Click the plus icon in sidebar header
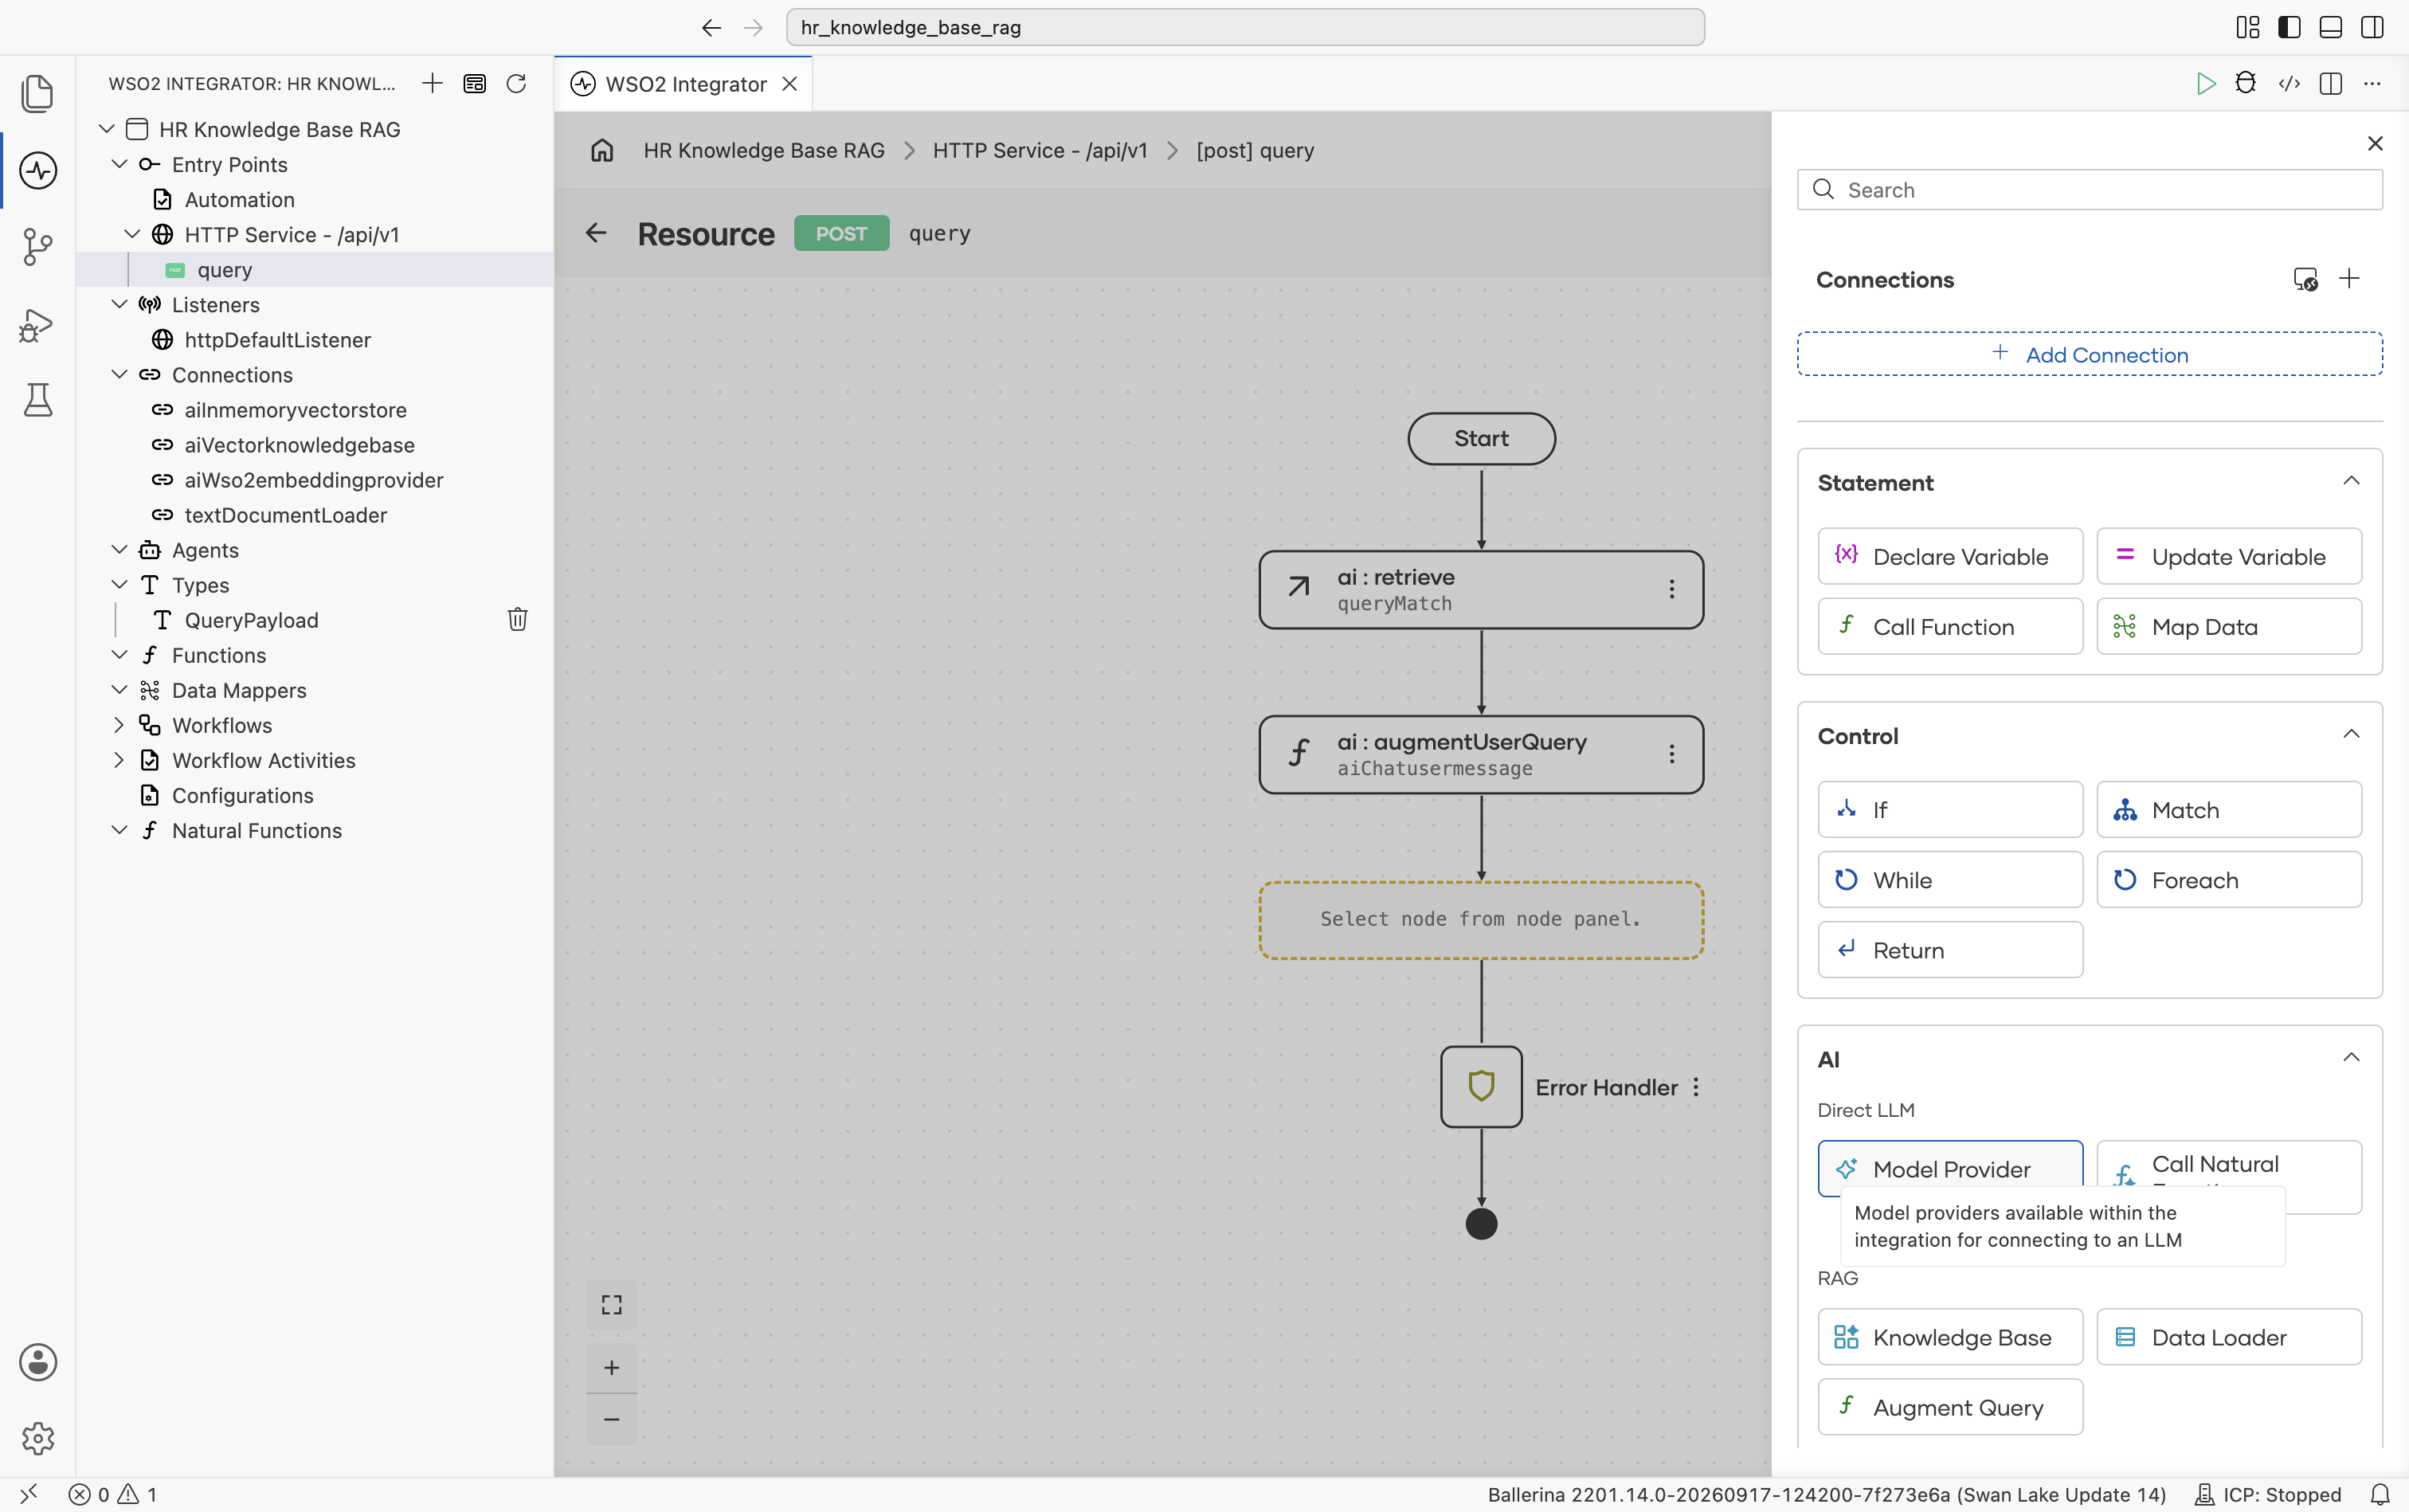 pos(432,83)
